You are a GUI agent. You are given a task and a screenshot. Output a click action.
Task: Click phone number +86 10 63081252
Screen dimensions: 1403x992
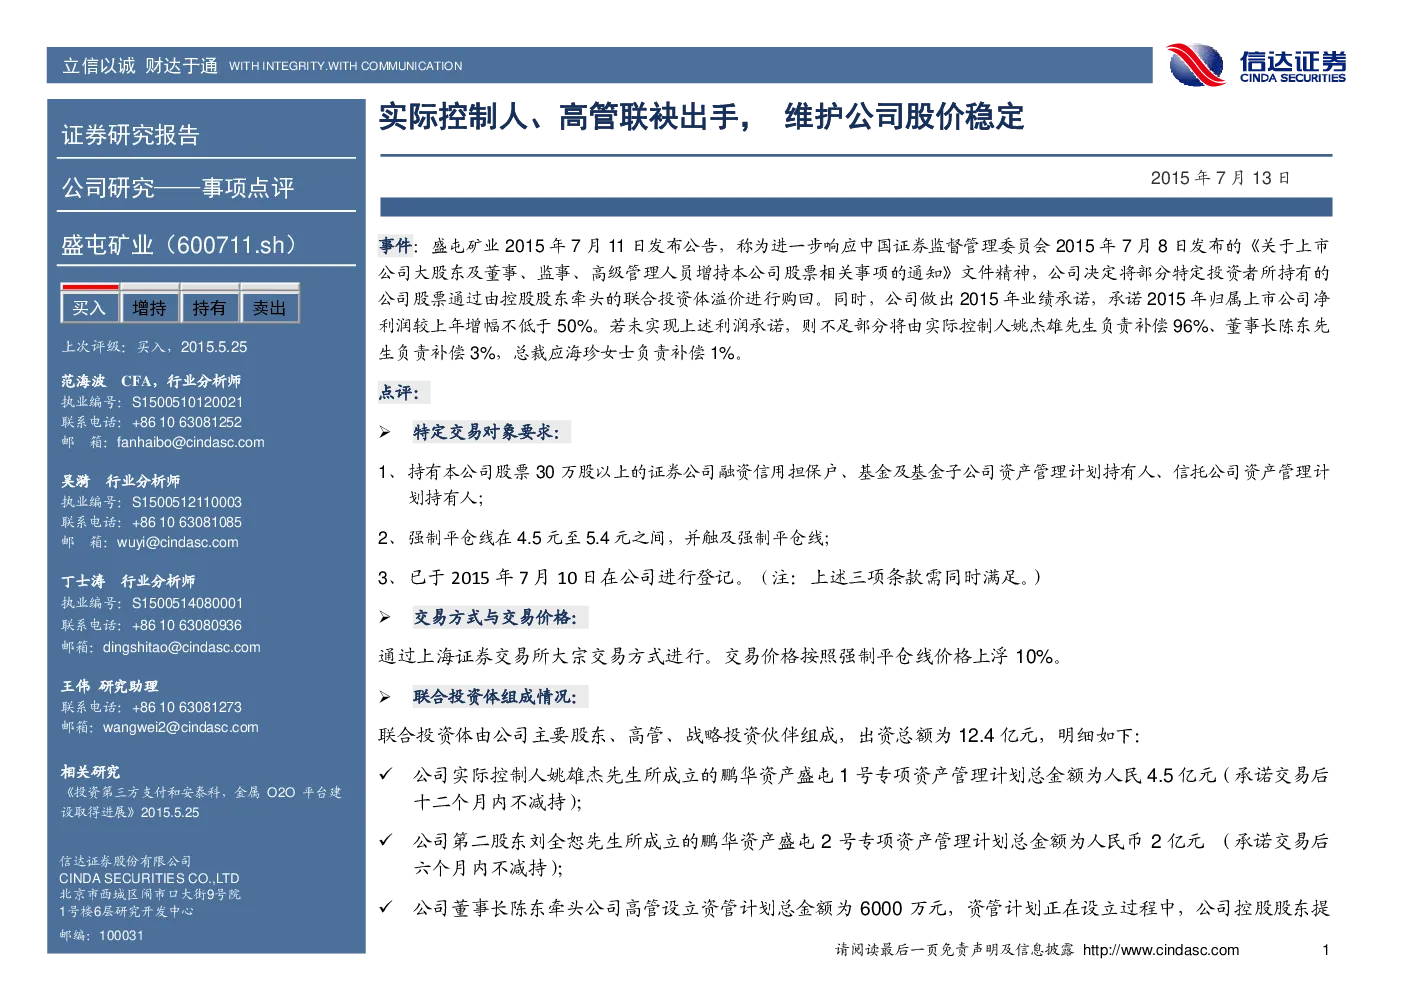click(187, 422)
